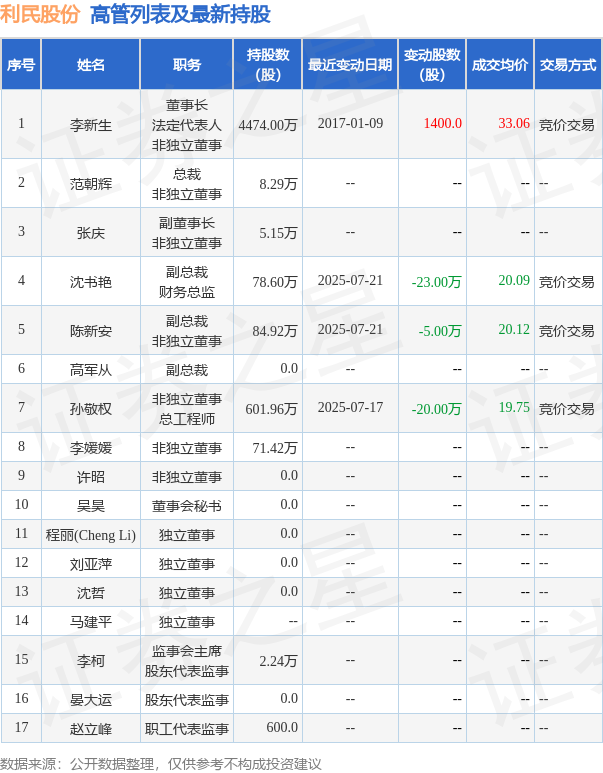Click the holding value 71.42万
Image resolution: width=603 pixels, height=773 pixels.
[275, 448]
